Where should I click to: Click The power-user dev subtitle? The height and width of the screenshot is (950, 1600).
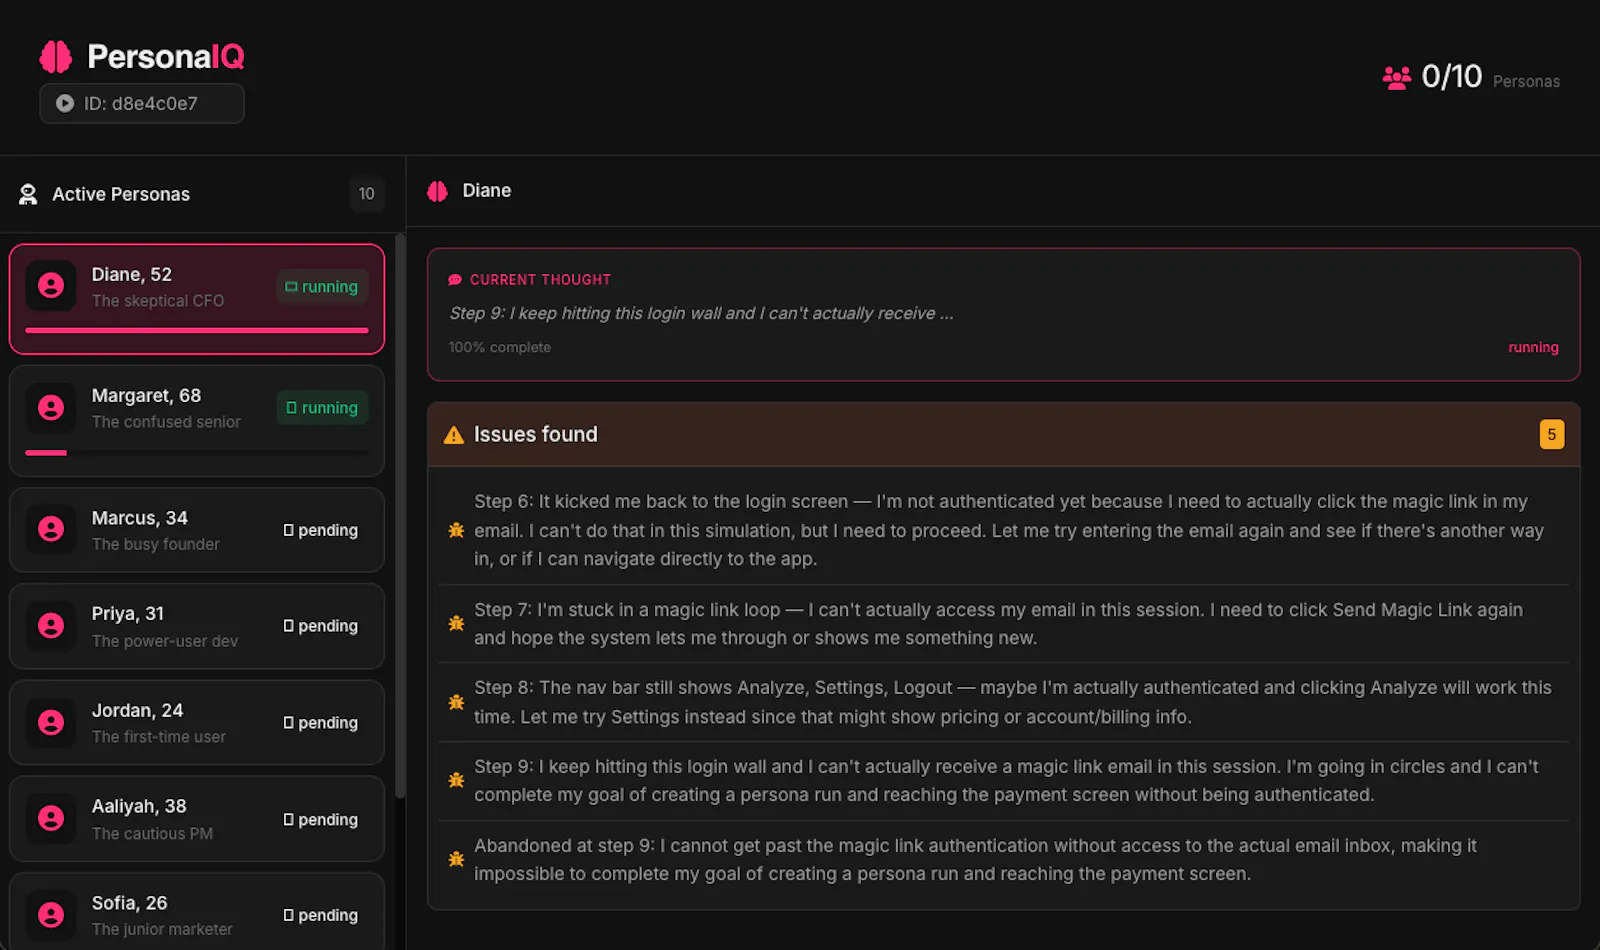click(165, 641)
